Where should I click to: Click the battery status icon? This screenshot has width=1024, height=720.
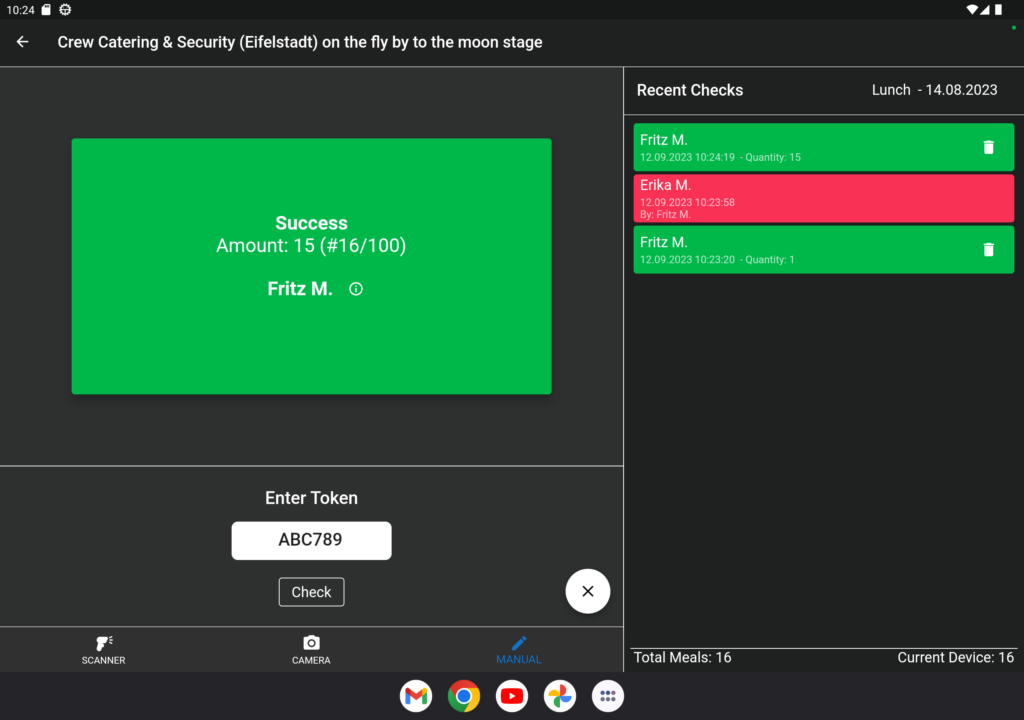[x=999, y=10]
